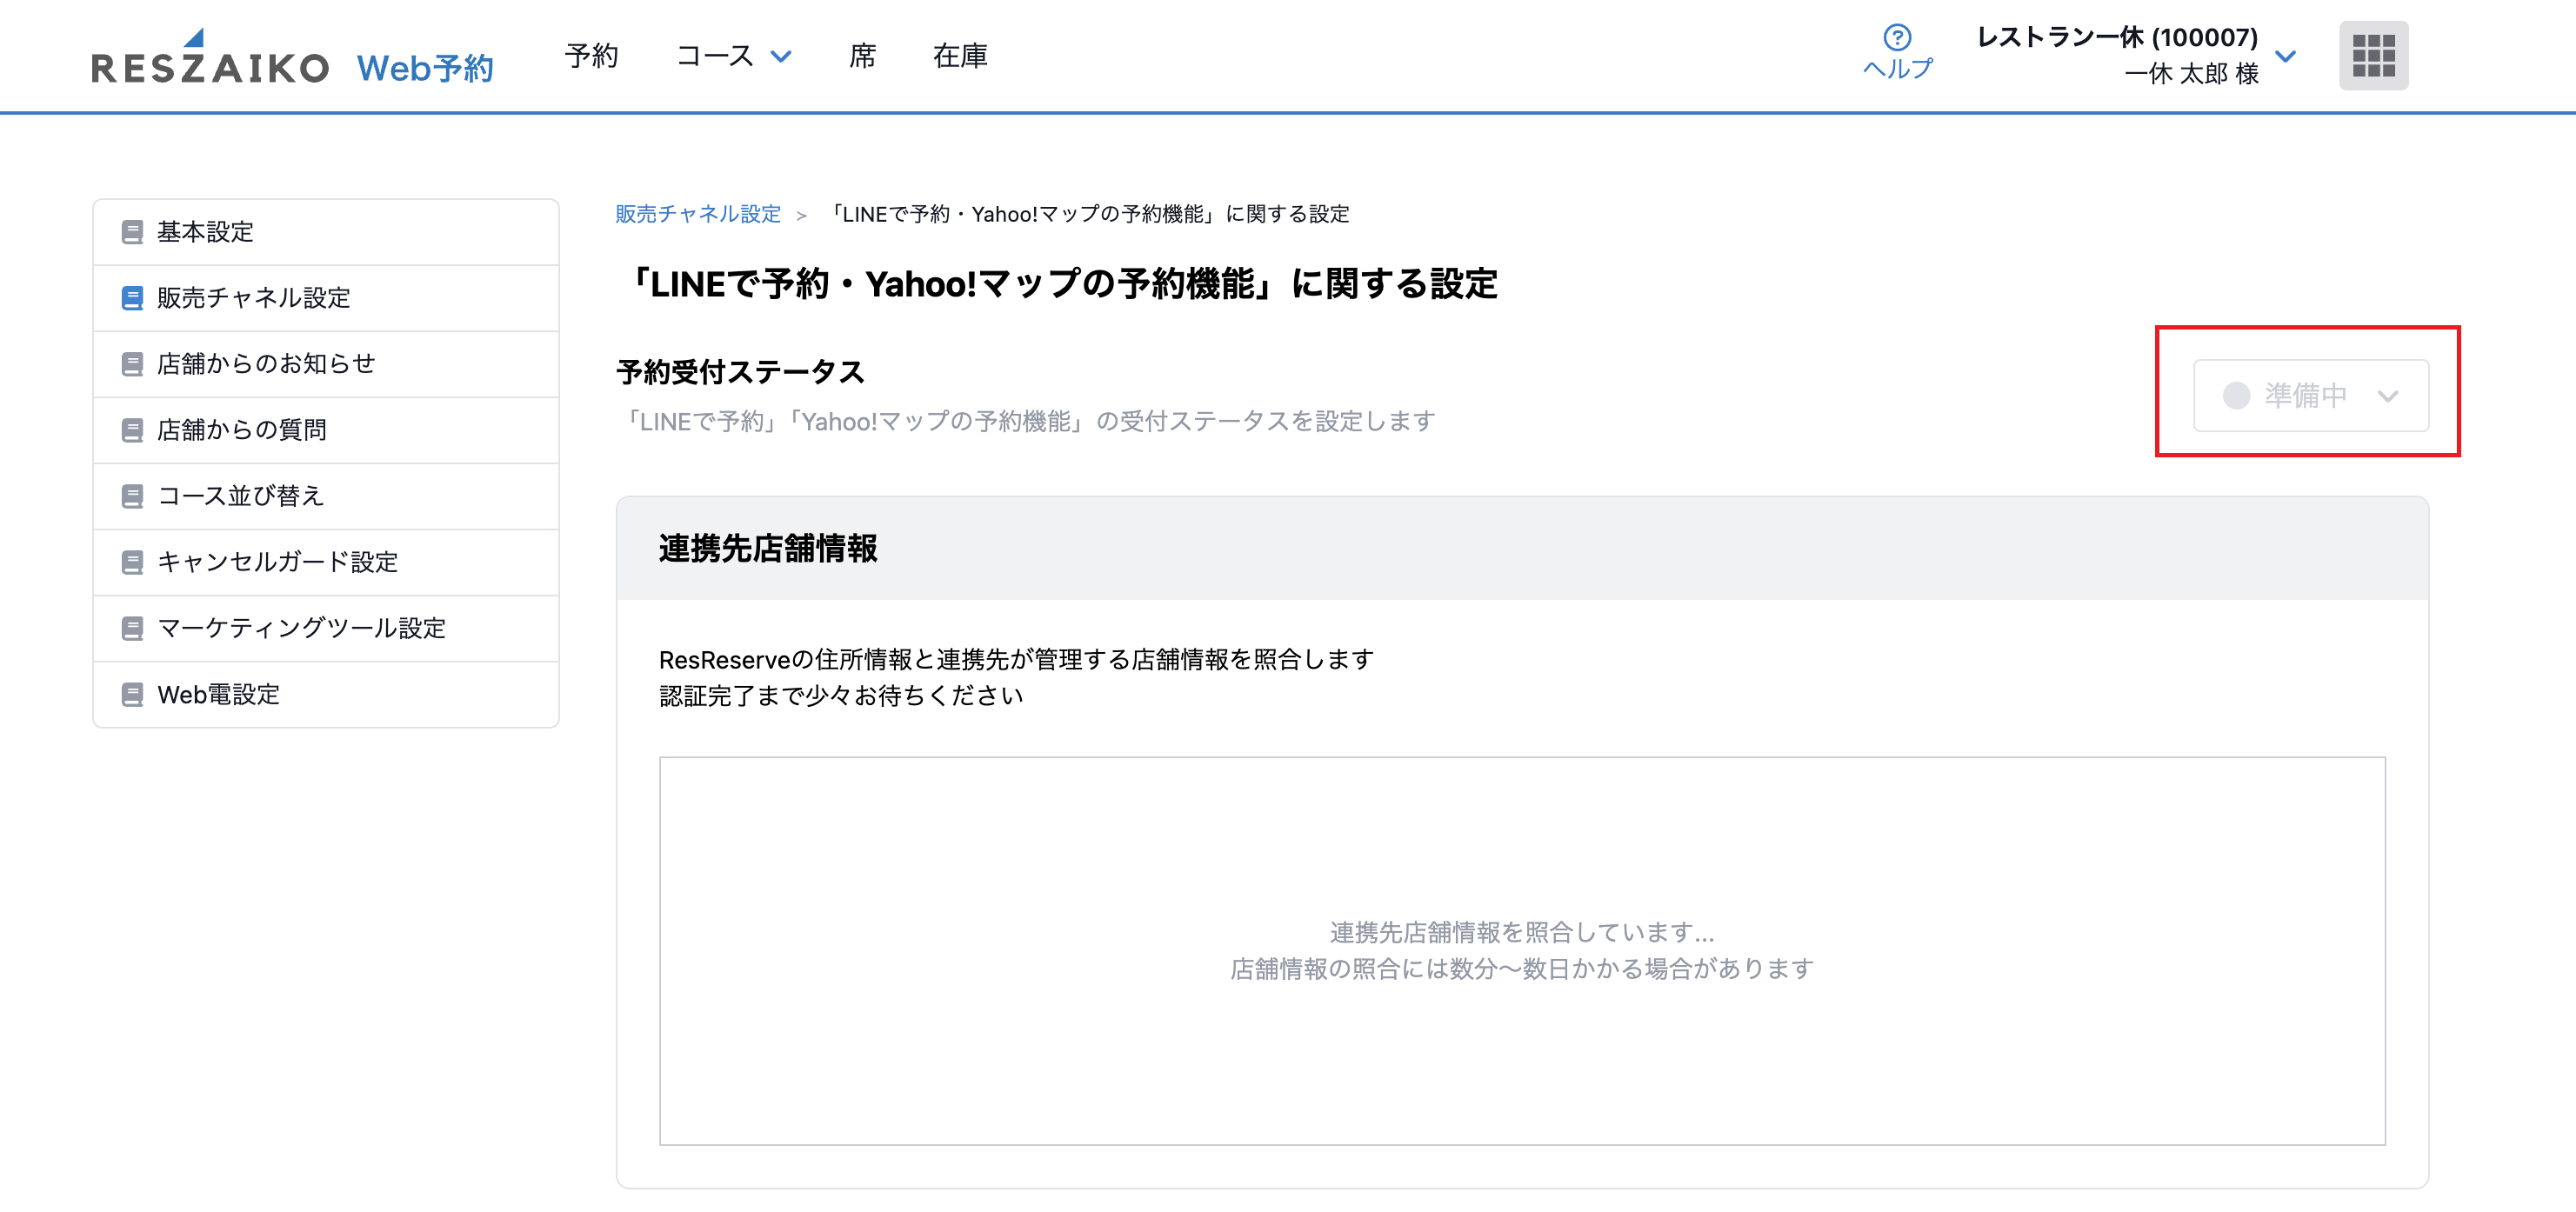Click the マーケティングツール設定 sidebar icon
2576x1212 pixels.
(x=132, y=628)
